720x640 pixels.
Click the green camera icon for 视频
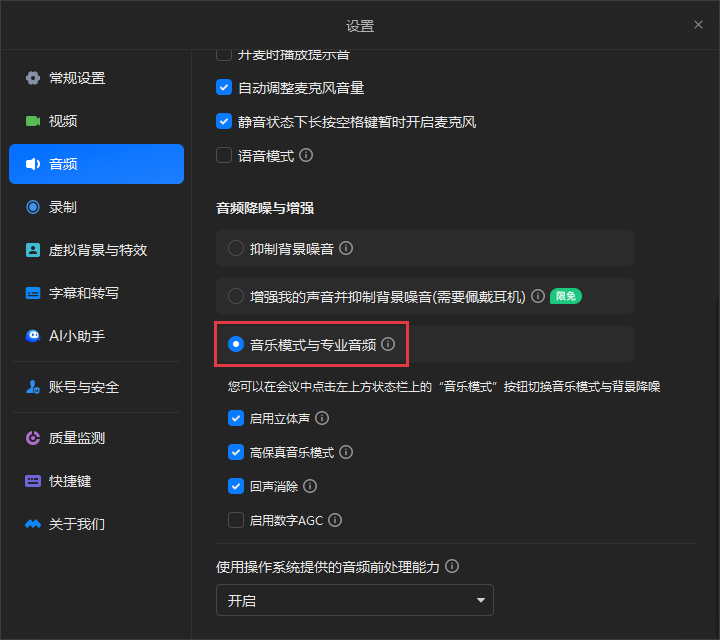(33, 121)
